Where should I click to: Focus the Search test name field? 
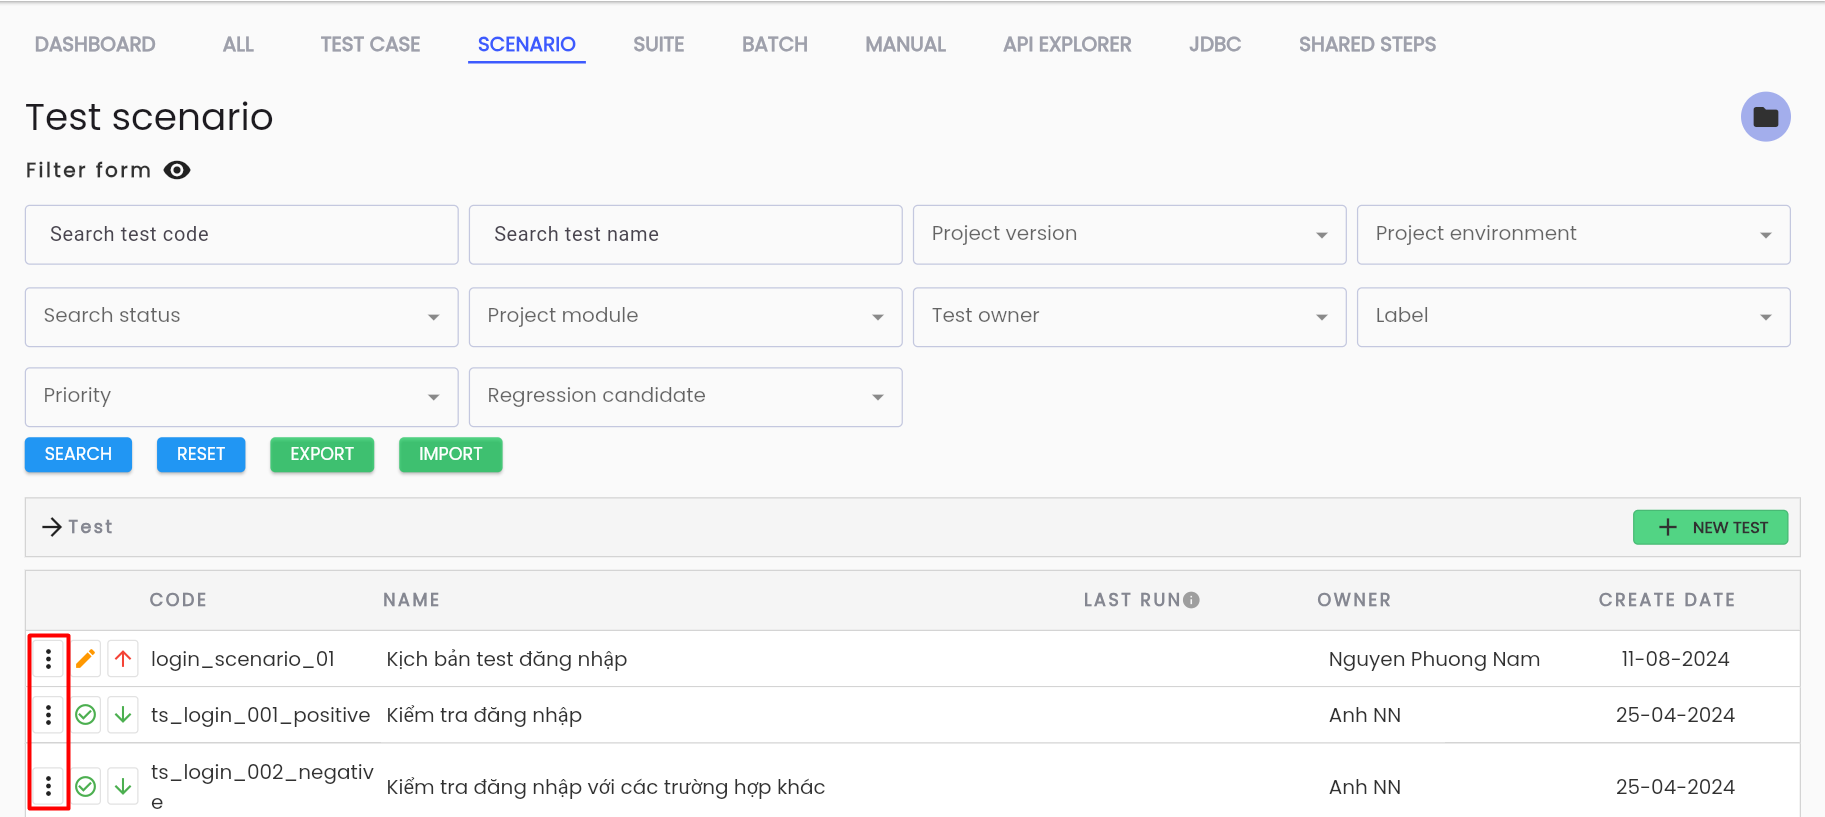pyautogui.click(x=685, y=235)
